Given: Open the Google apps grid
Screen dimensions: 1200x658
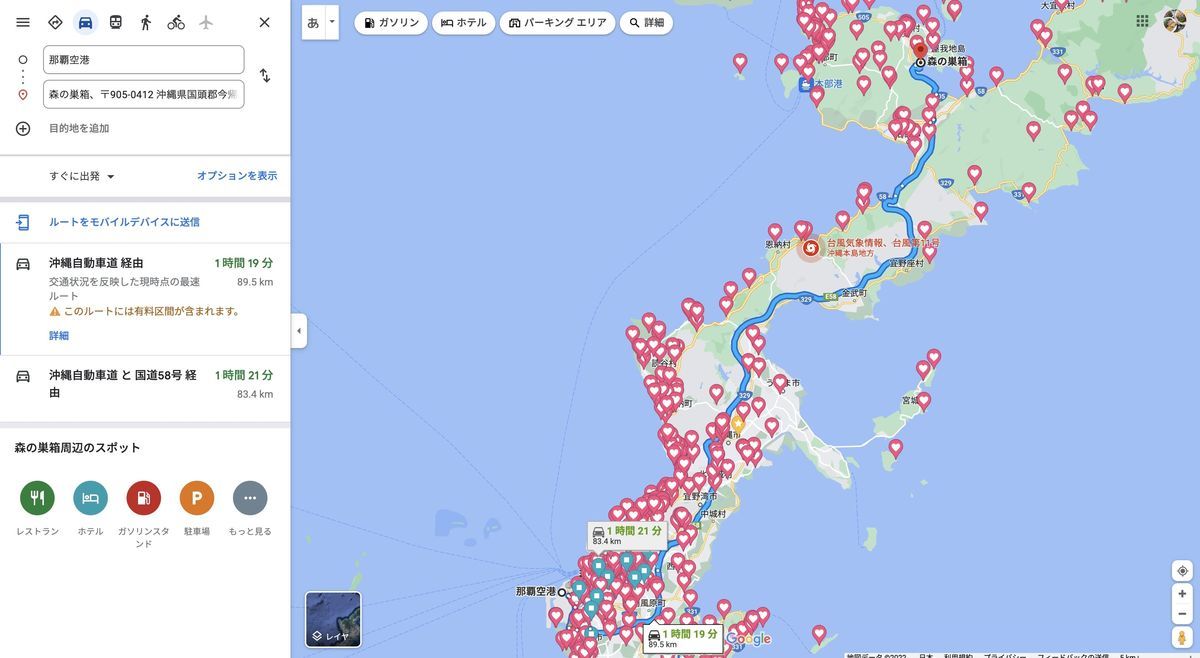Looking at the screenshot, I should pyautogui.click(x=1142, y=21).
